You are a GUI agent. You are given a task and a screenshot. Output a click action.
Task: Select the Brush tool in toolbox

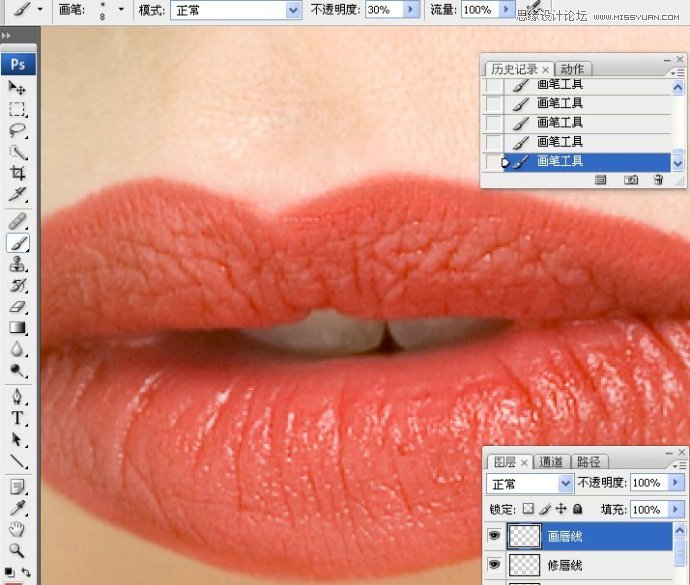tap(17, 243)
